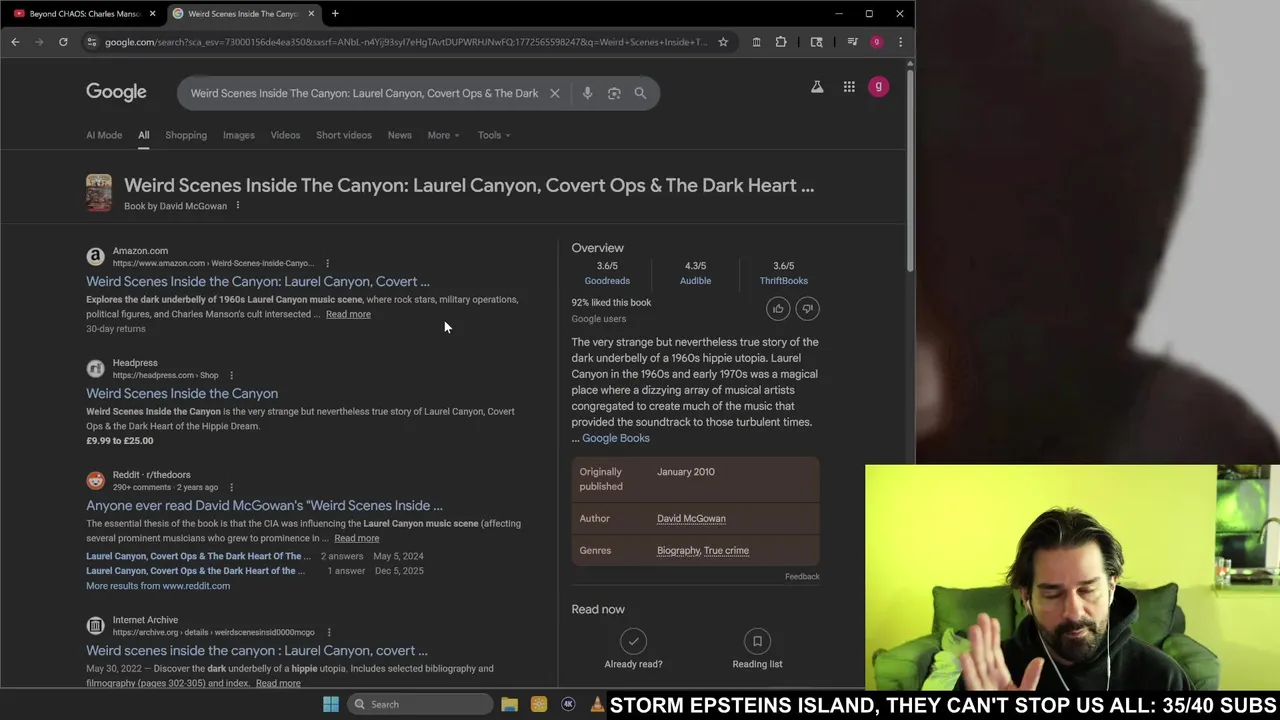Viewport: 1280px width, 720px height.
Task: Click Read more under the Amazon snippet
Action: 348,314
